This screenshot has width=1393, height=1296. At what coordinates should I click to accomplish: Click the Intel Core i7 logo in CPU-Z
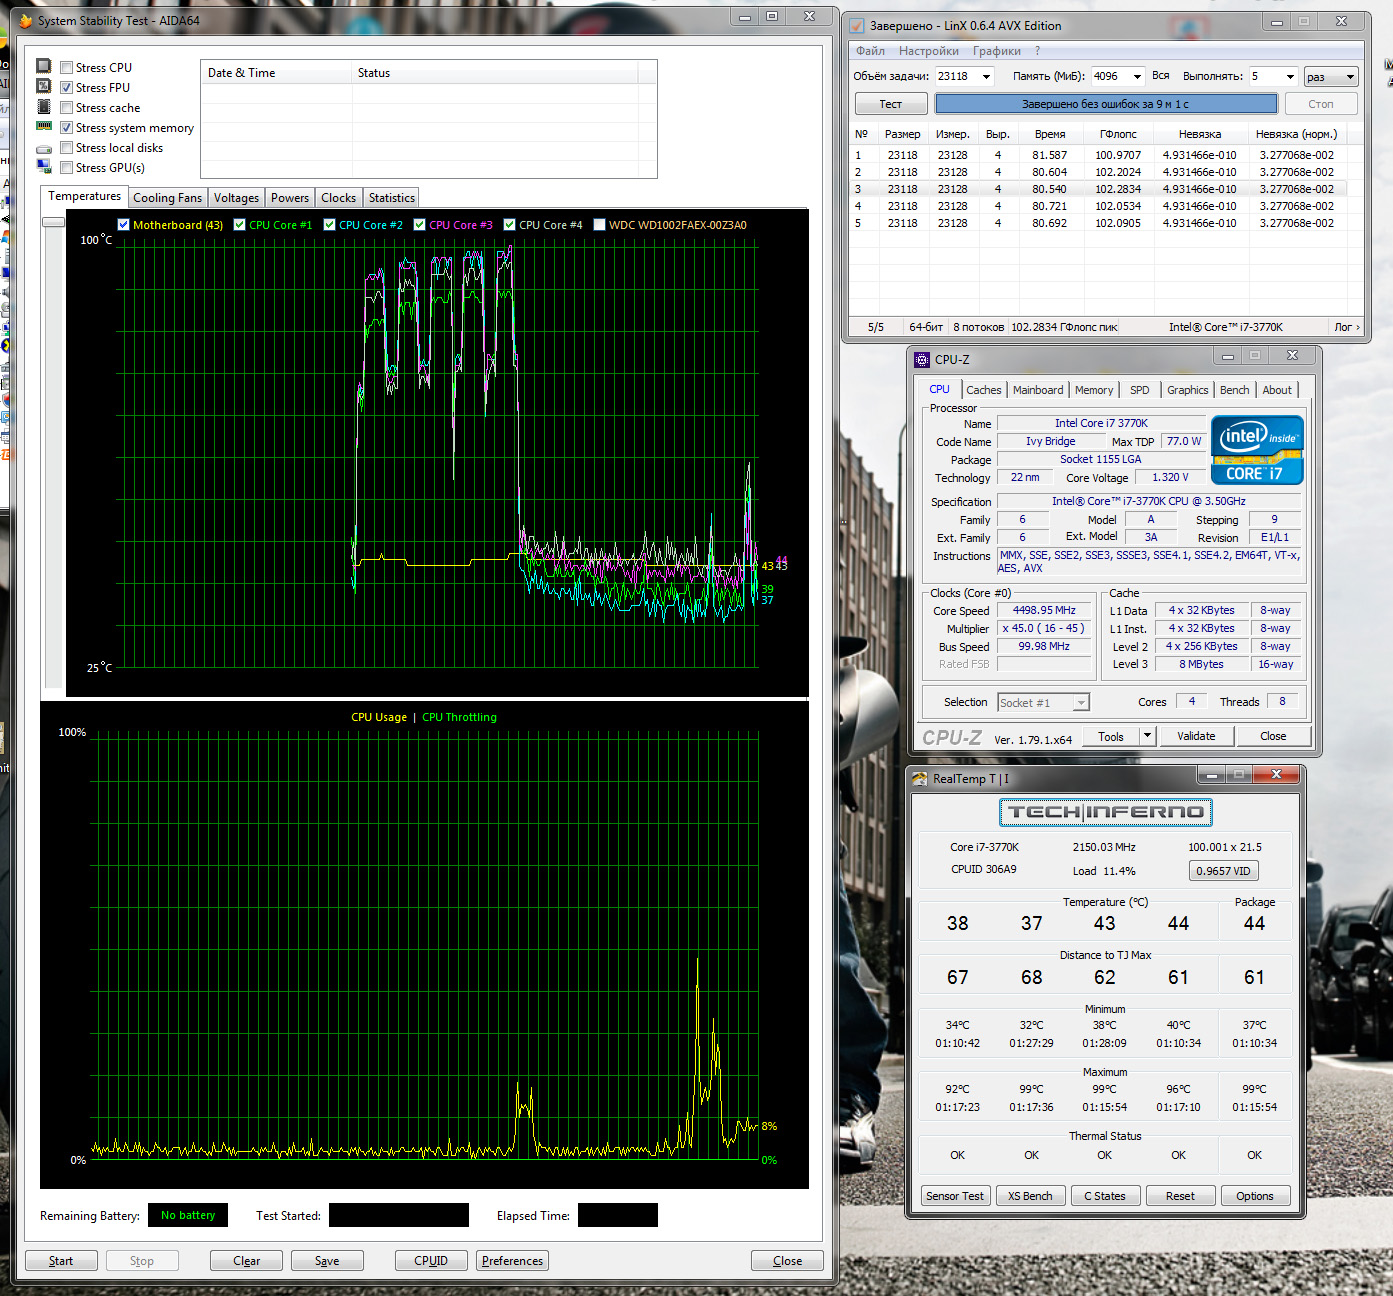pyautogui.click(x=1257, y=450)
